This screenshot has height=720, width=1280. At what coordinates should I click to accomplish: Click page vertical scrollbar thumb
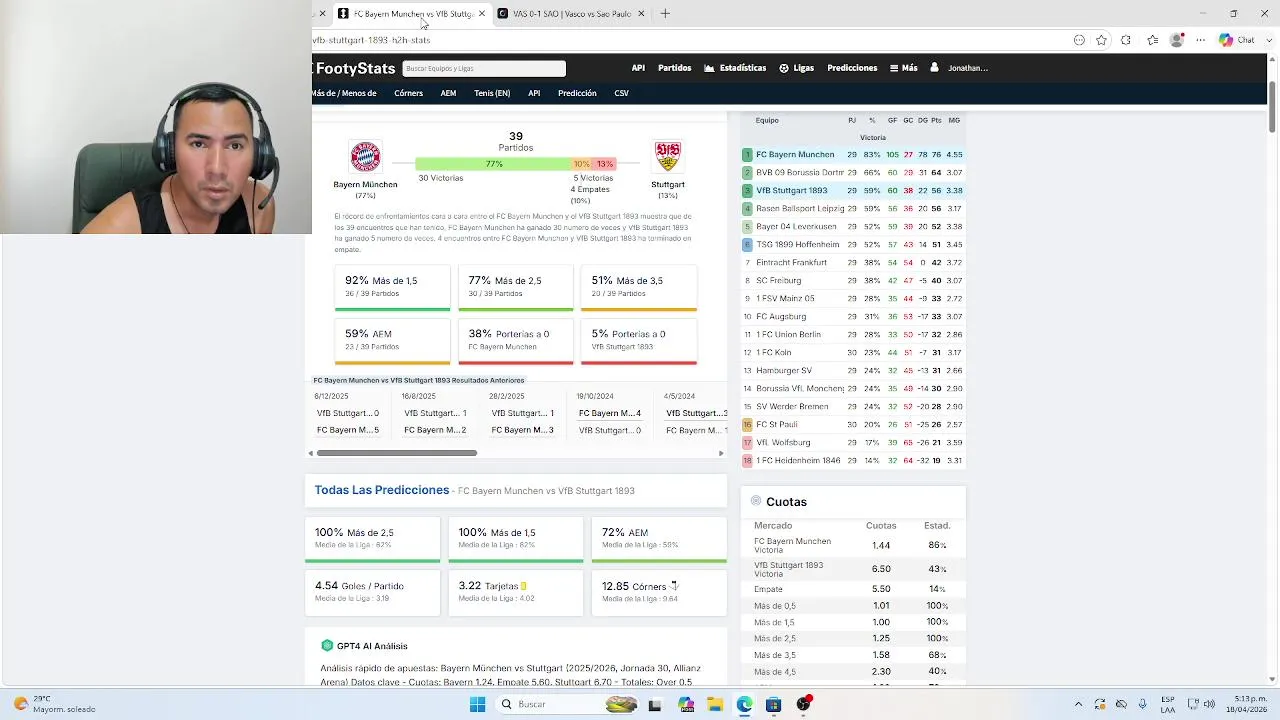(1272, 105)
